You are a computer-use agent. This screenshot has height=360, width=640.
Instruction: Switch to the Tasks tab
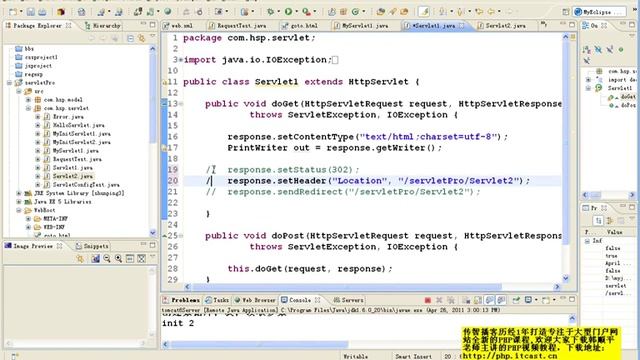point(217,300)
